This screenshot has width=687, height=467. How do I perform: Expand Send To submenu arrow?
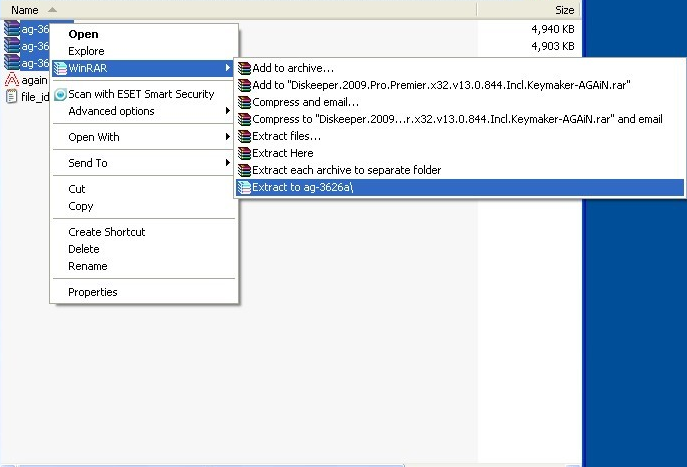pyautogui.click(x=227, y=163)
